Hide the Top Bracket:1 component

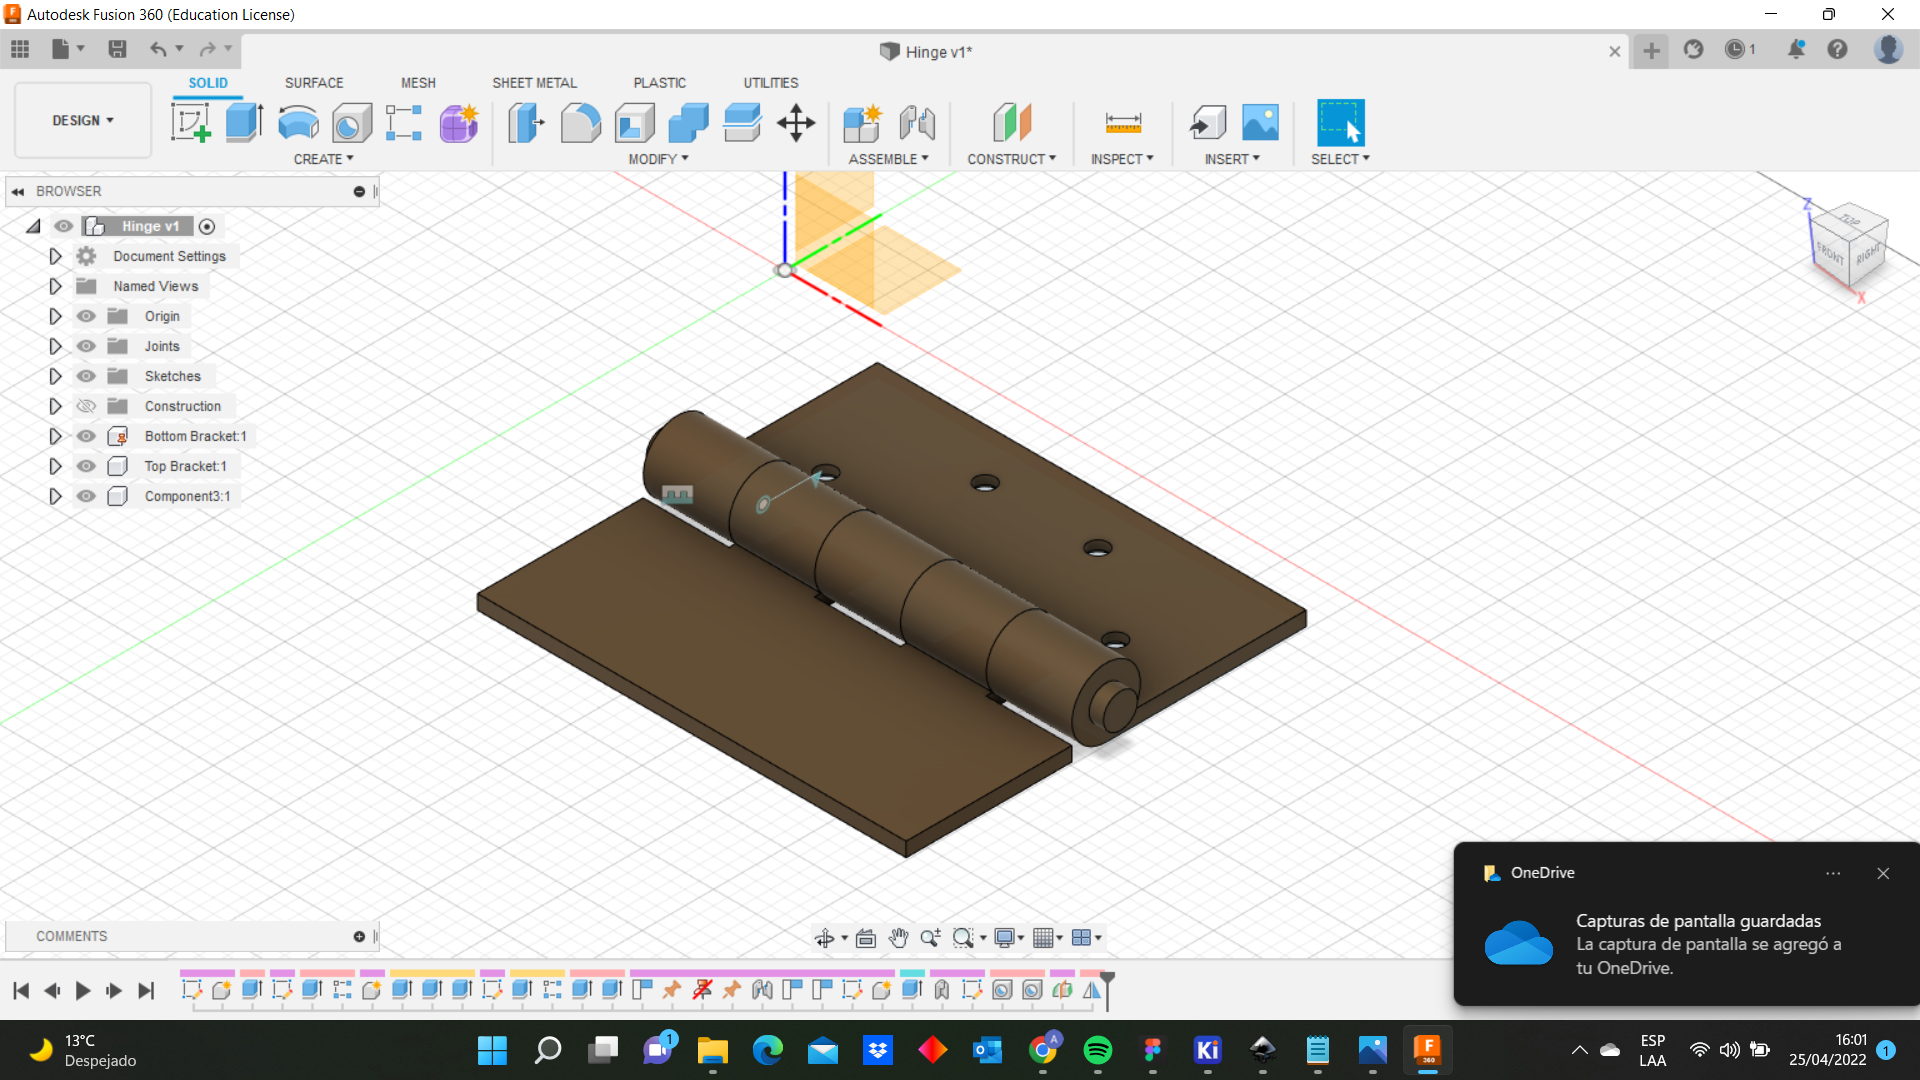point(86,466)
